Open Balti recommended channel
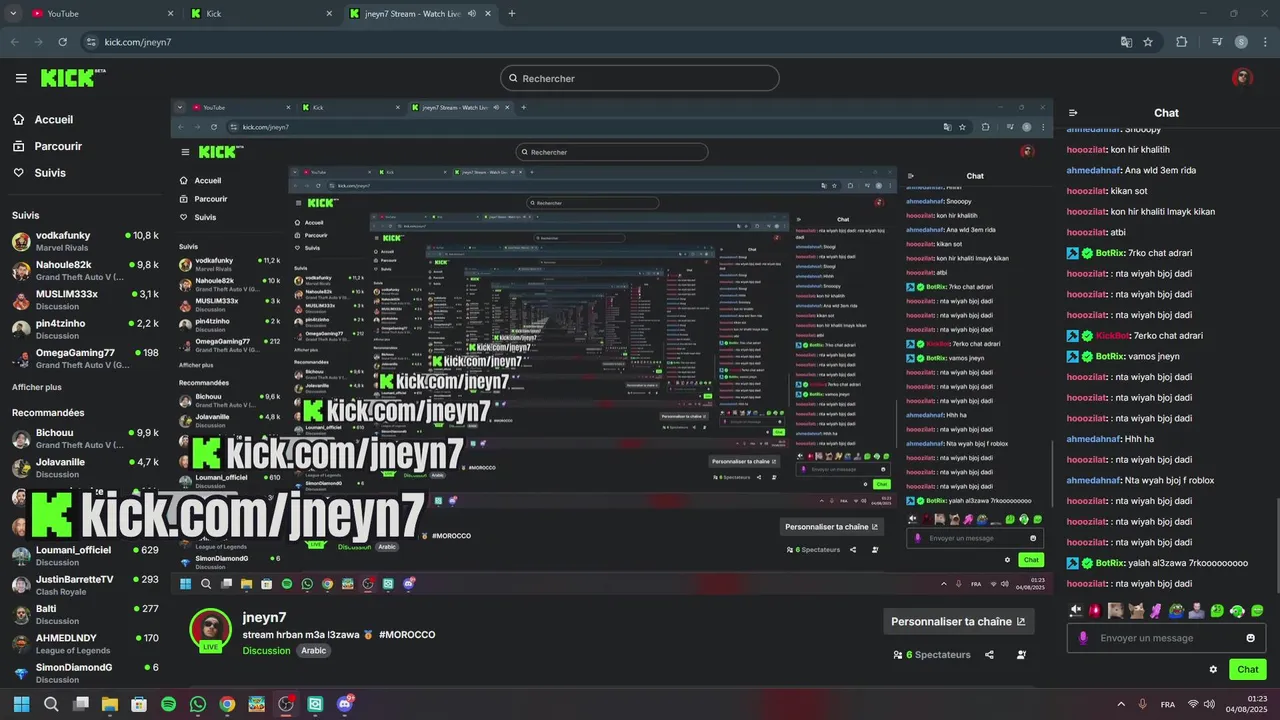The height and width of the screenshot is (720, 1280). [85, 614]
